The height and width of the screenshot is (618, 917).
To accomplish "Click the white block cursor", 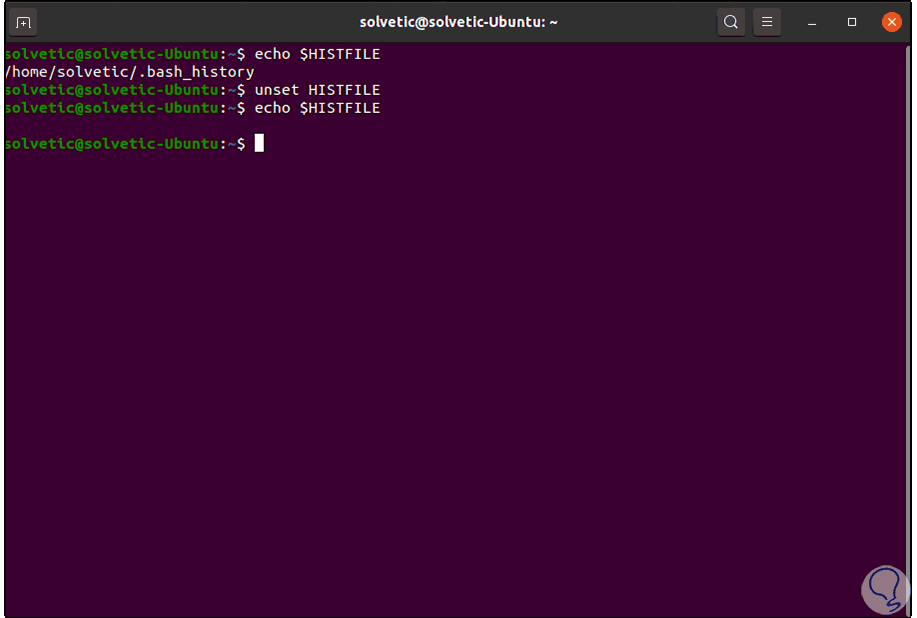I will 259,143.
